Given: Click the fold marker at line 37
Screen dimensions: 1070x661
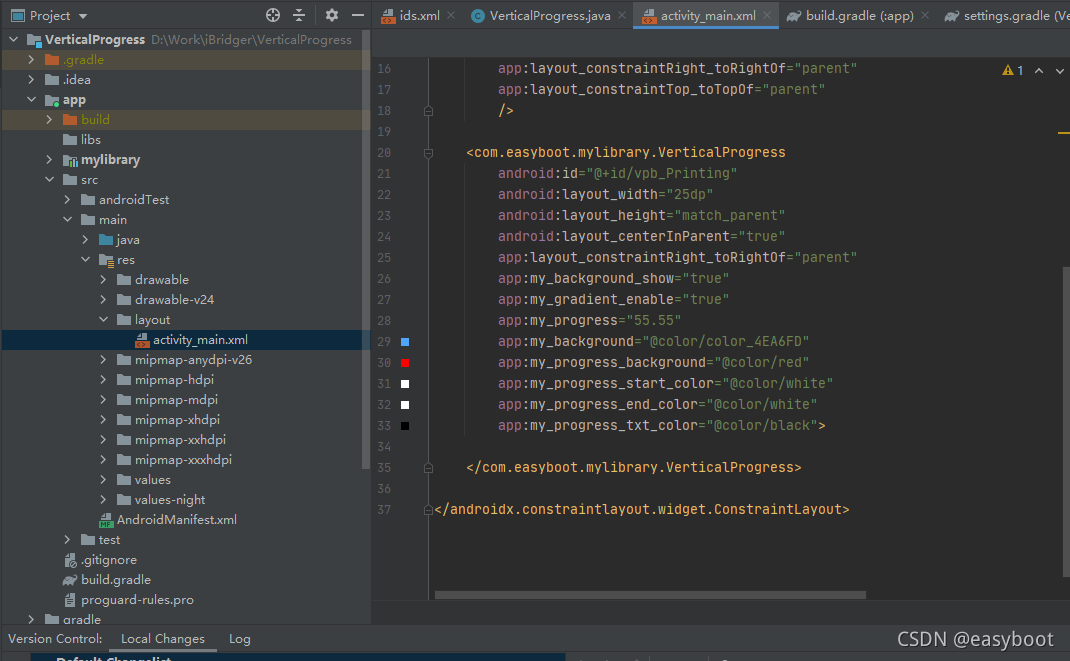Looking at the screenshot, I should point(429,510).
